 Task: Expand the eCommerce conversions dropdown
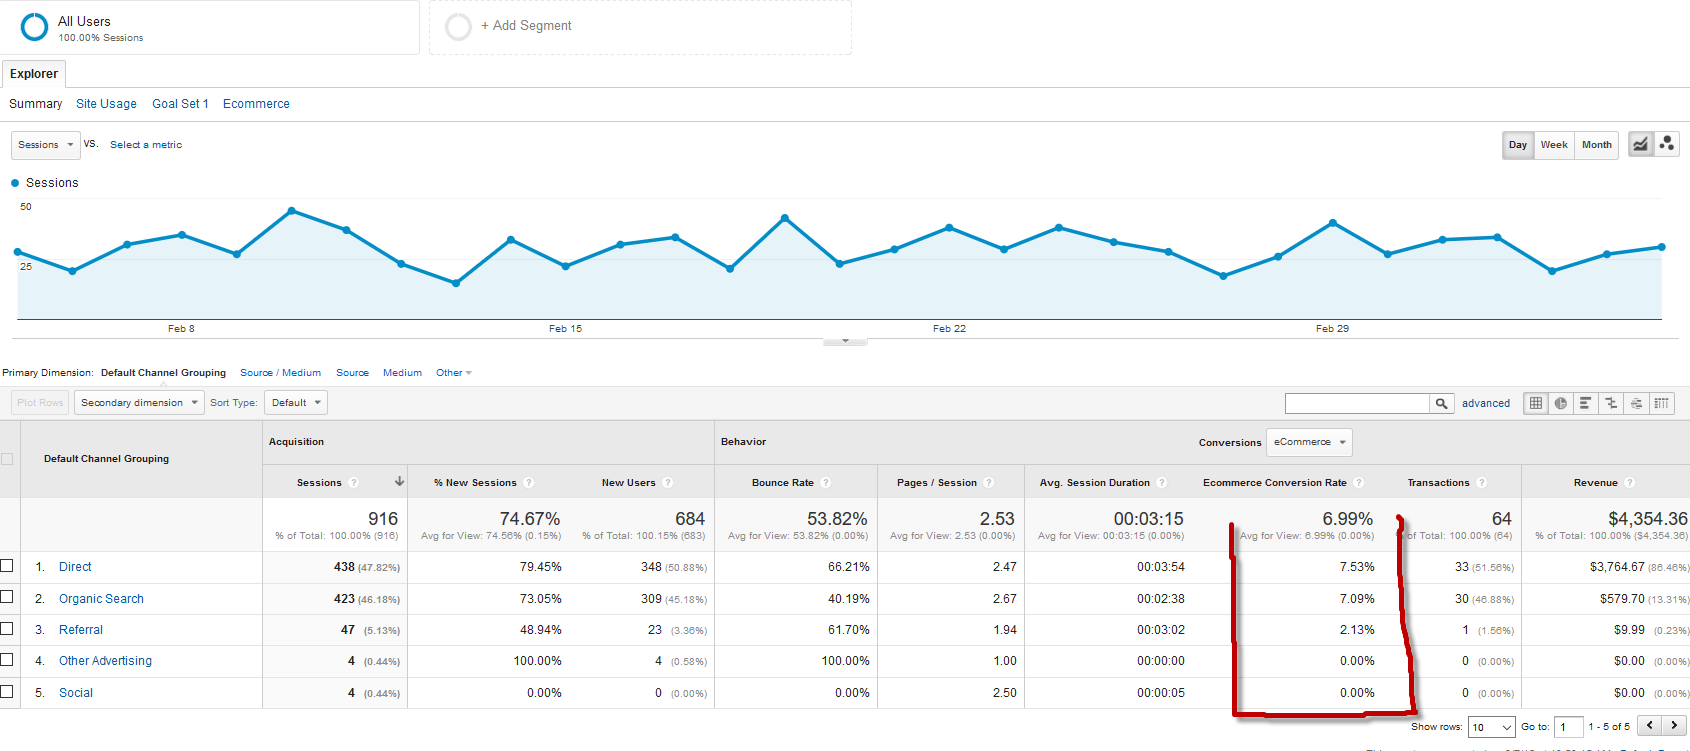[x=1309, y=442]
